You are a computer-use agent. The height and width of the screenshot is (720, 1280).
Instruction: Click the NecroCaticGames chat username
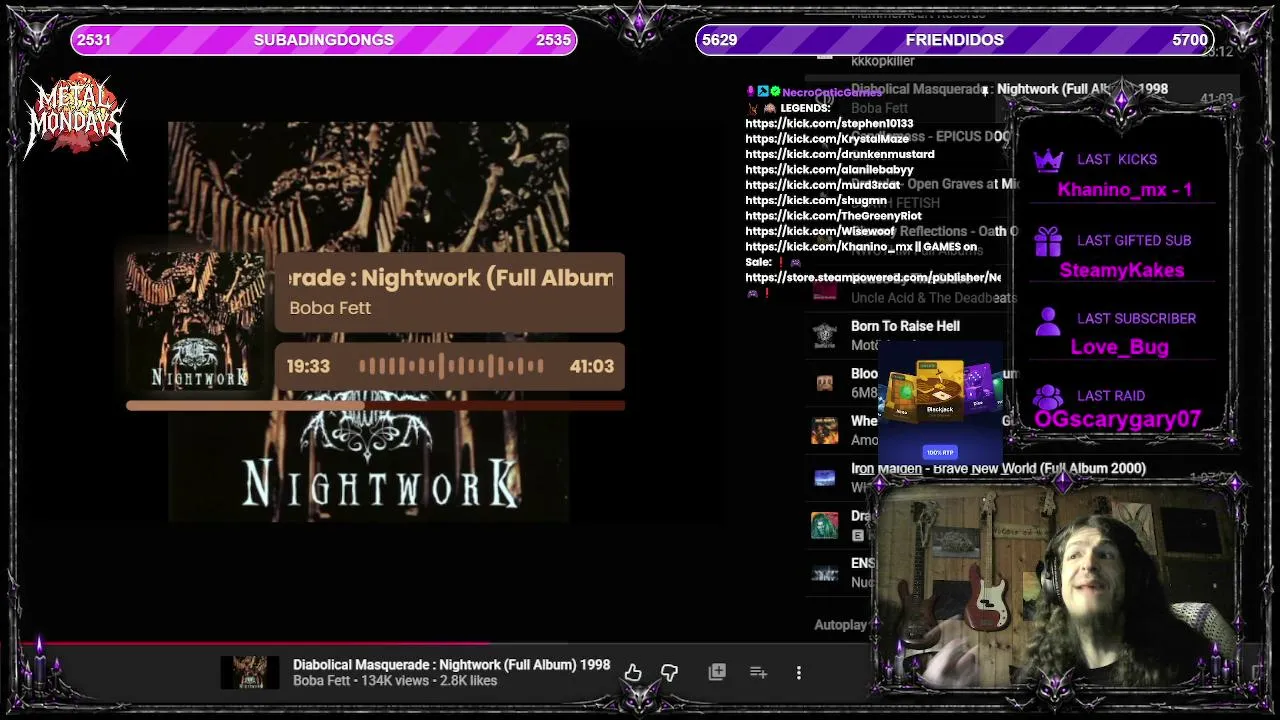point(832,92)
